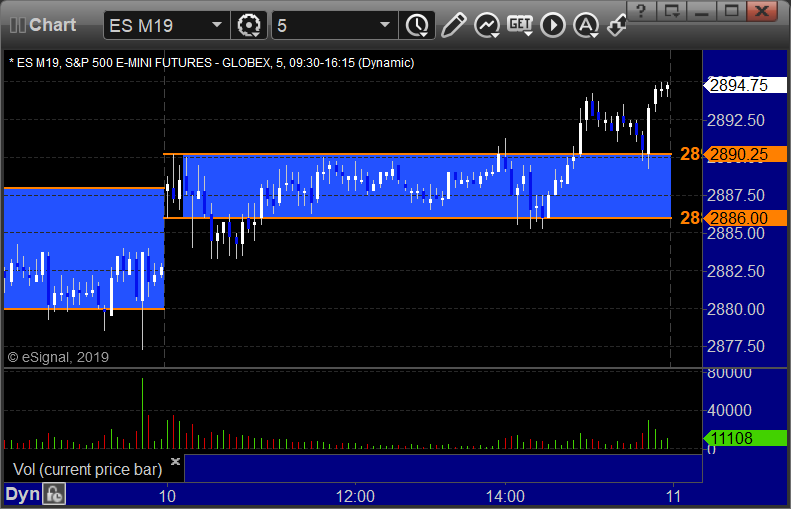Open the studies line chart icon

(487, 25)
